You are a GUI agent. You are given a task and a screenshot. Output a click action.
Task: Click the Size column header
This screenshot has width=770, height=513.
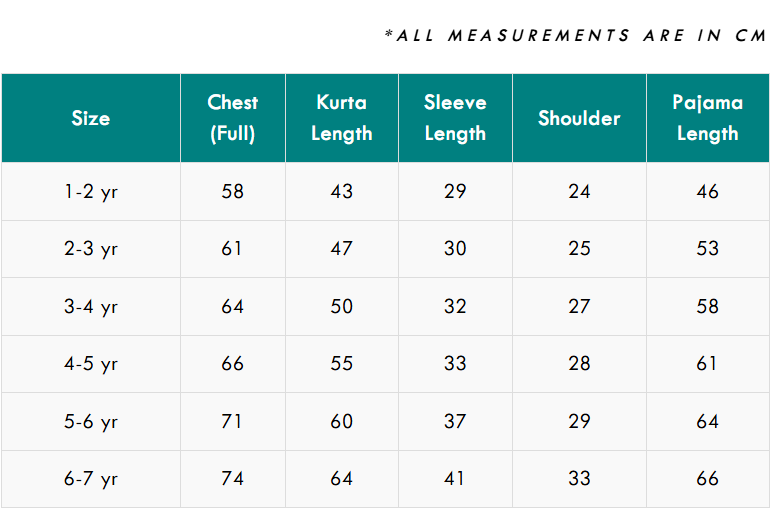pos(91,118)
